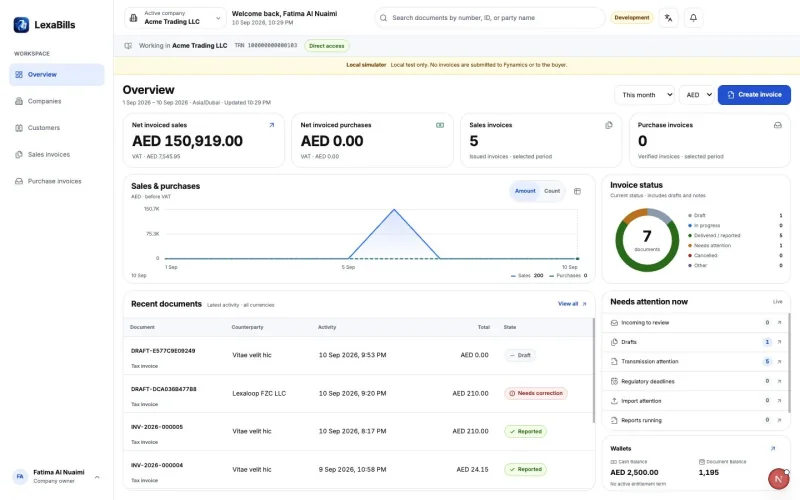Click in the document search field
Screen dimensions: 800x500
tap(490, 18)
